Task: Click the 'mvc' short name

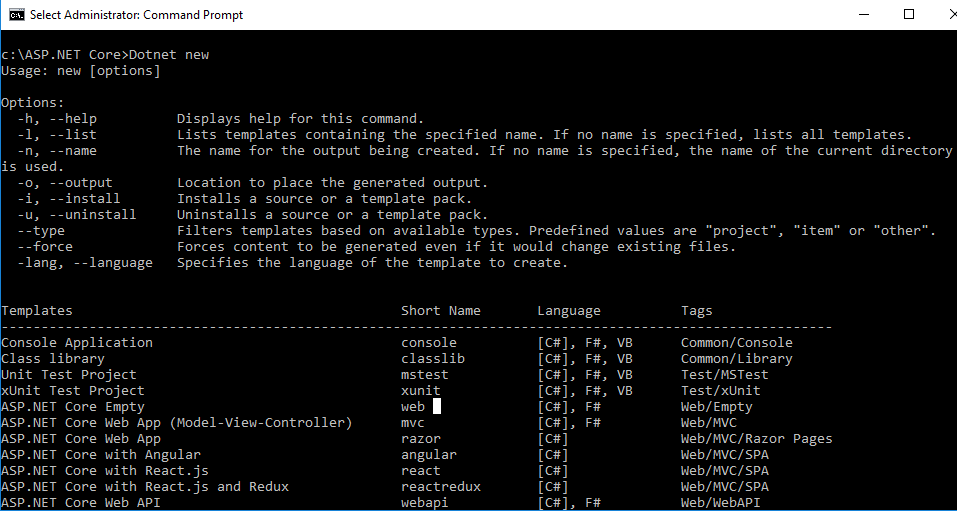Action: click(413, 422)
